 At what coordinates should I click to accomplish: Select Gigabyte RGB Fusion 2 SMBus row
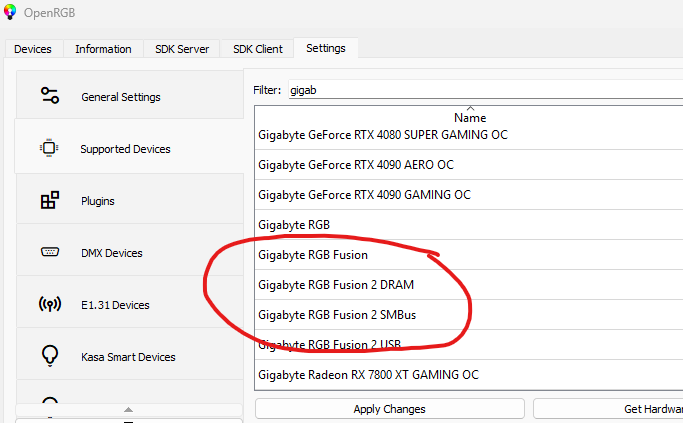469,315
